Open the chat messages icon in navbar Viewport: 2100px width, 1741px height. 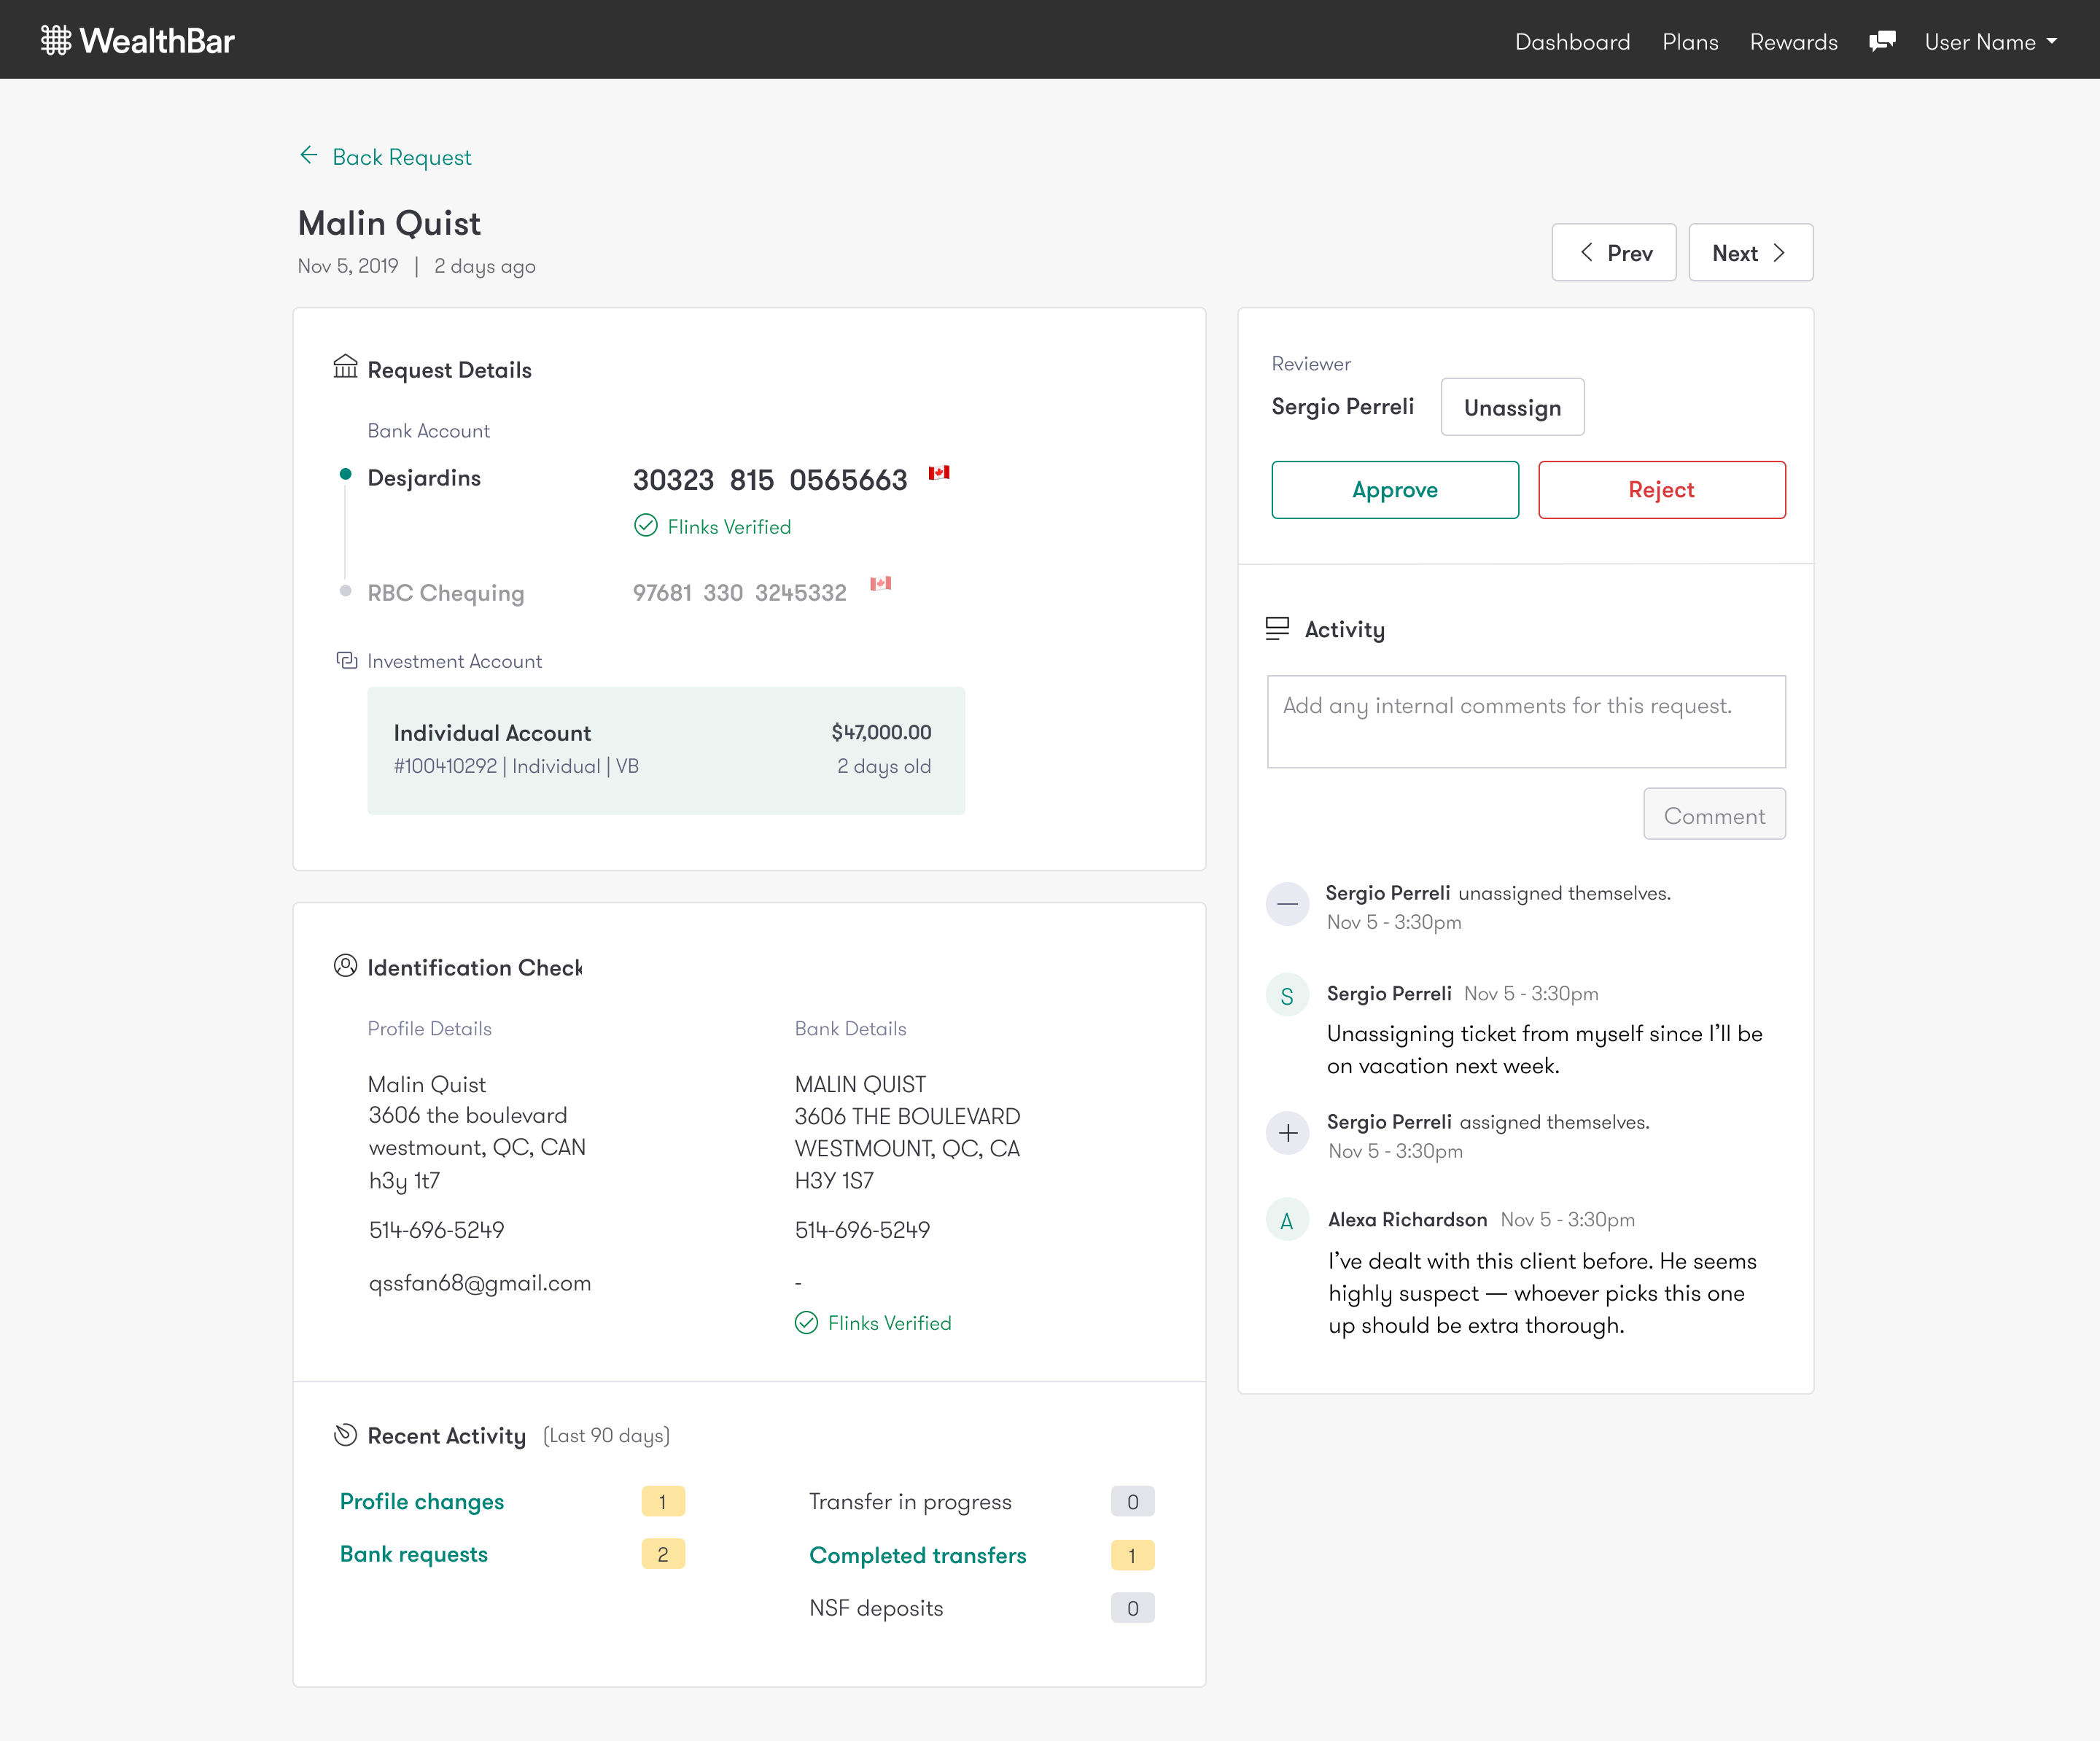[1881, 41]
